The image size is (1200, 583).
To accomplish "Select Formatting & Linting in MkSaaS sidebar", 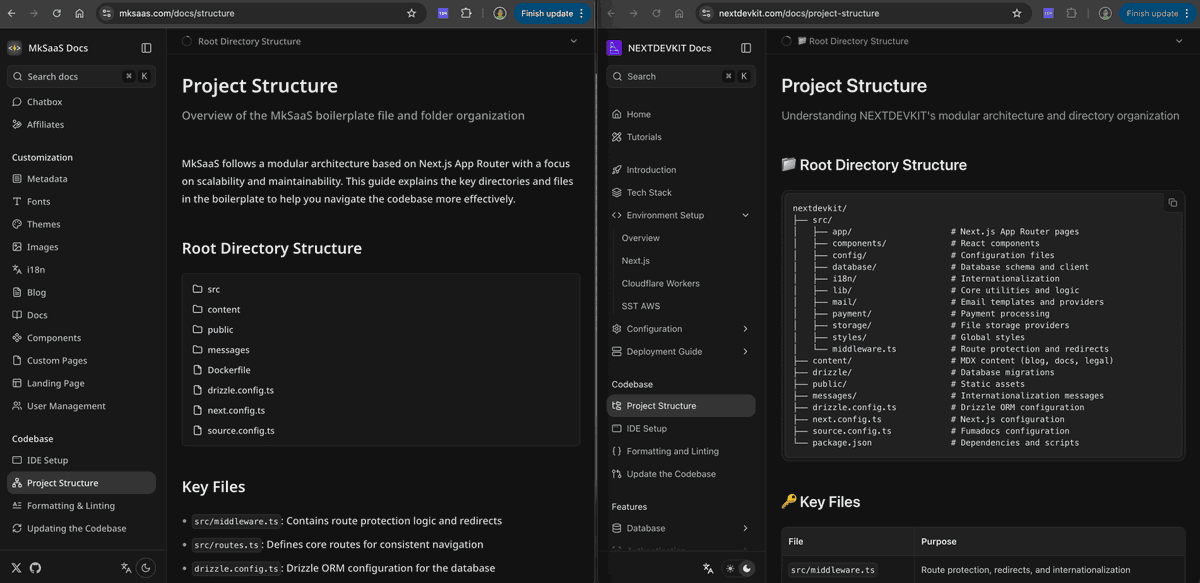I will point(81,506).
